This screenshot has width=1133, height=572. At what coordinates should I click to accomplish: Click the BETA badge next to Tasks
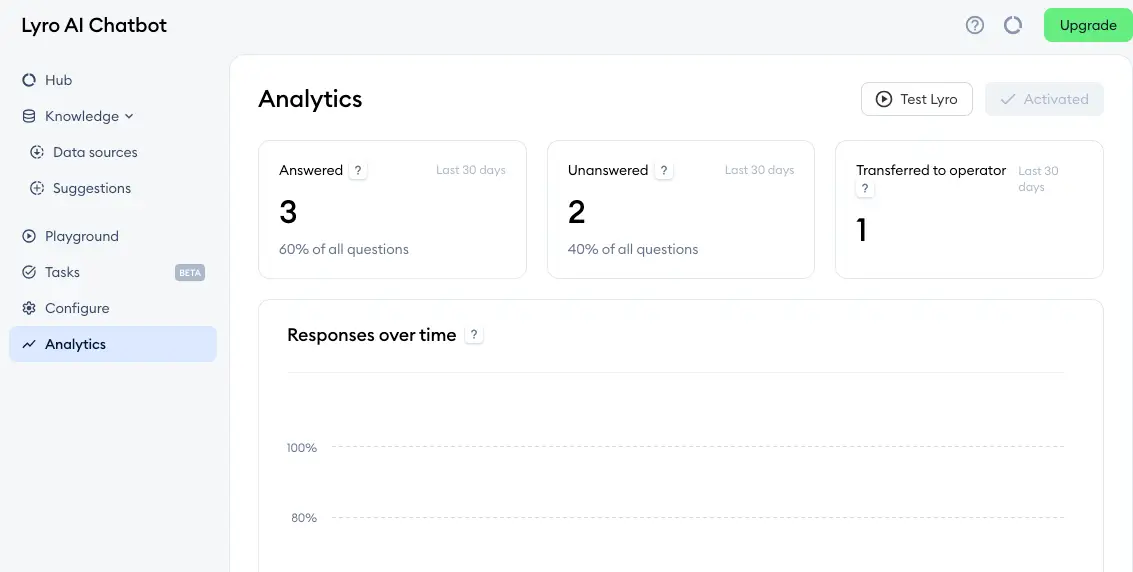click(x=190, y=272)
